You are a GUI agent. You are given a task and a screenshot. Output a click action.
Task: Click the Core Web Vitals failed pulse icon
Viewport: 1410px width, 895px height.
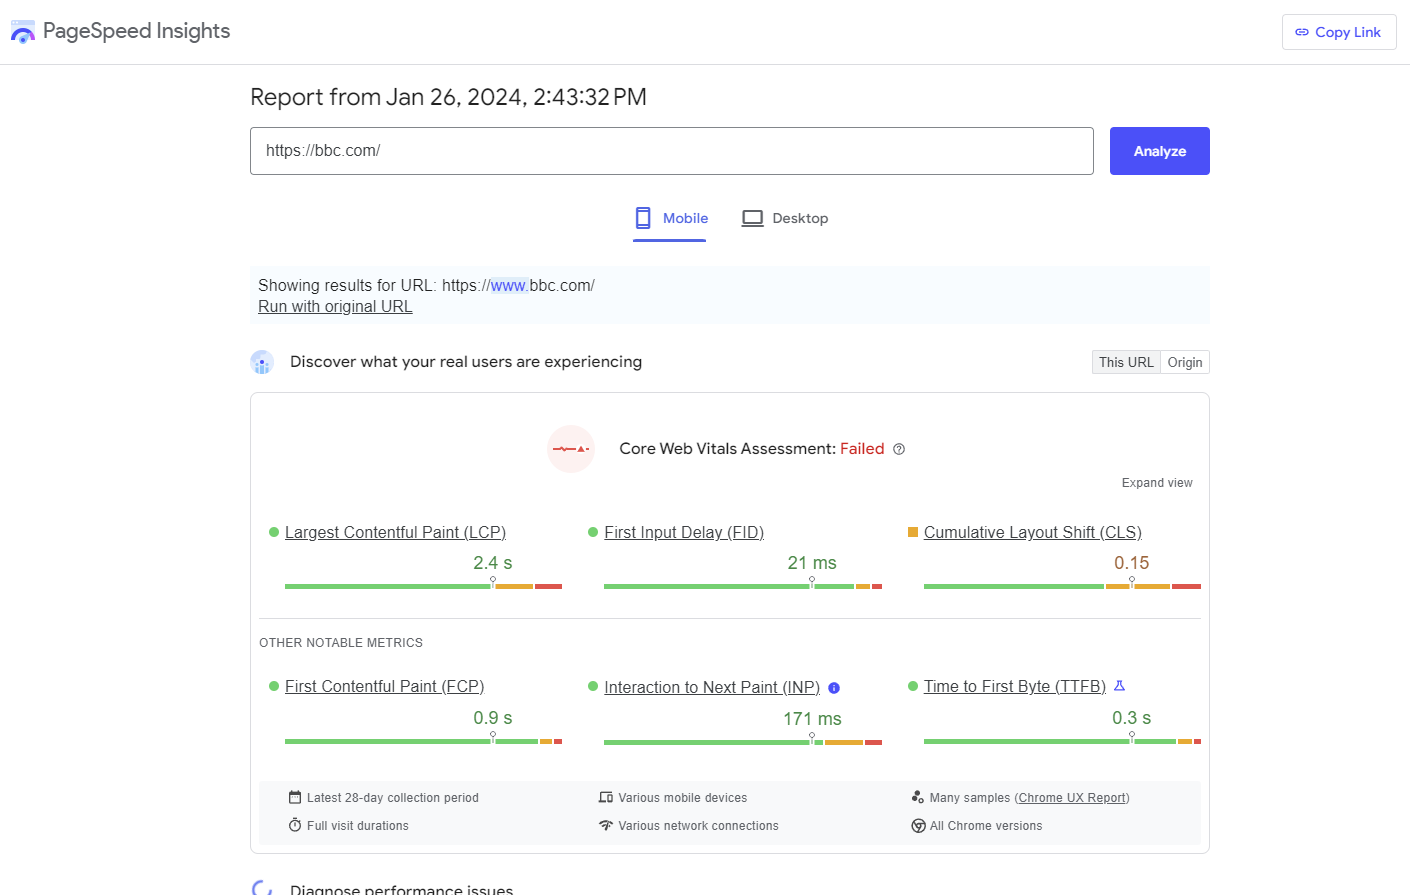tap(571, 449)
